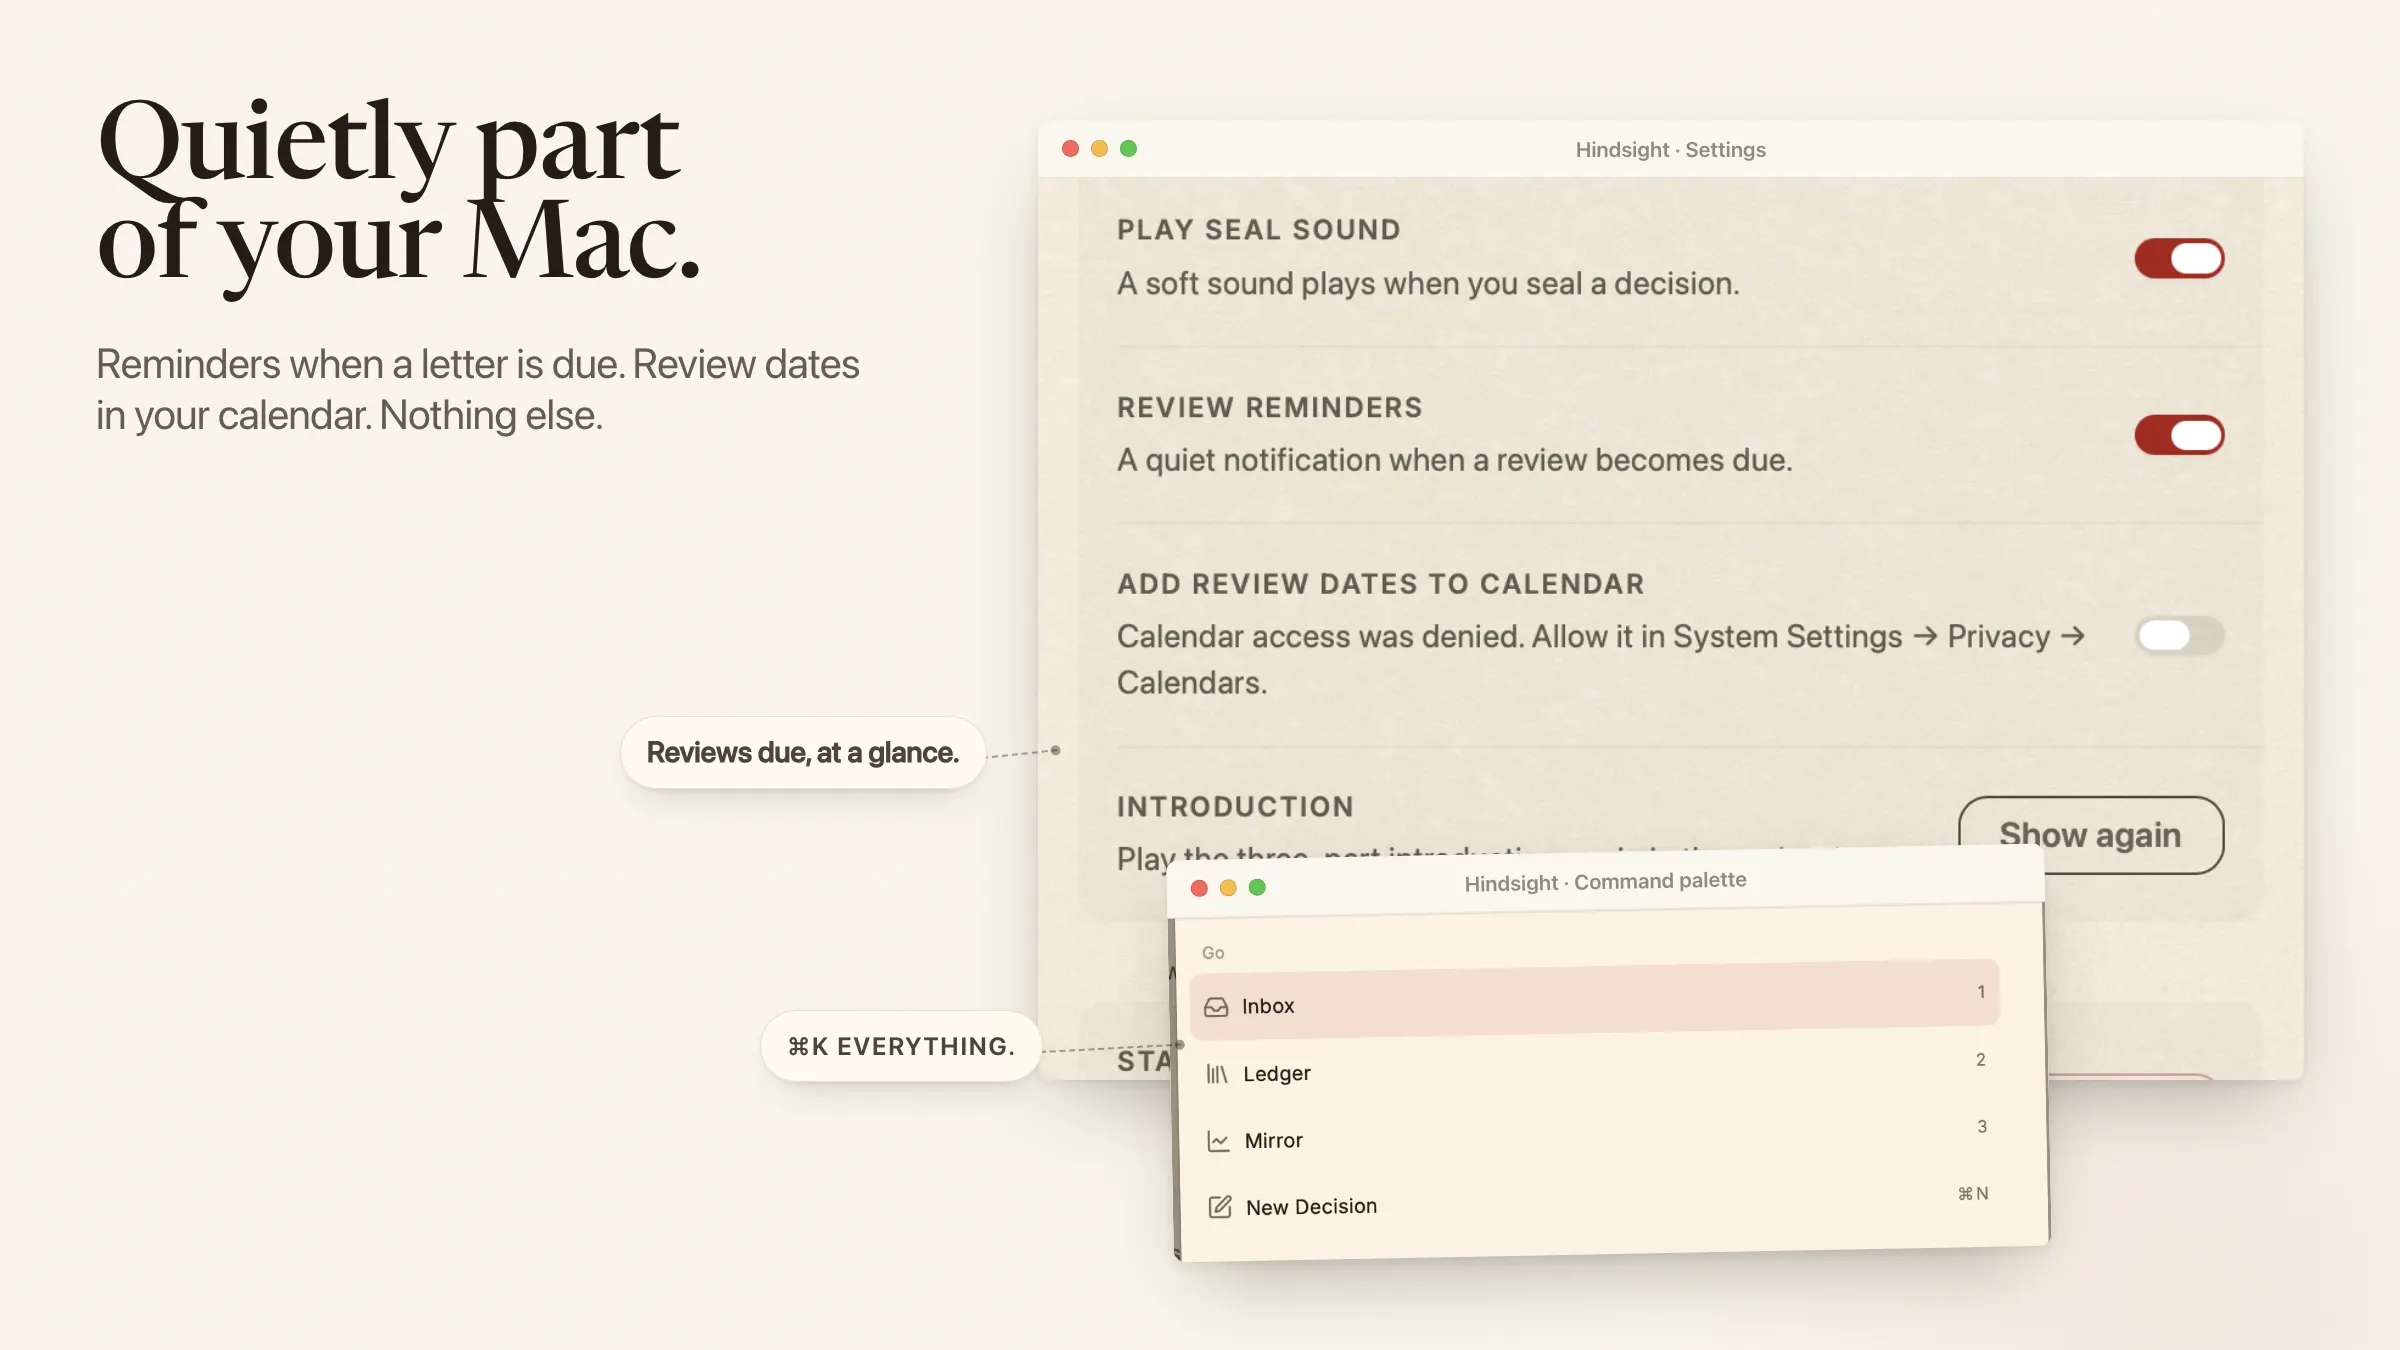Screen dimensions: 2400x1350
Task: Close the Settings window with red button
Action: (1070, 148)
